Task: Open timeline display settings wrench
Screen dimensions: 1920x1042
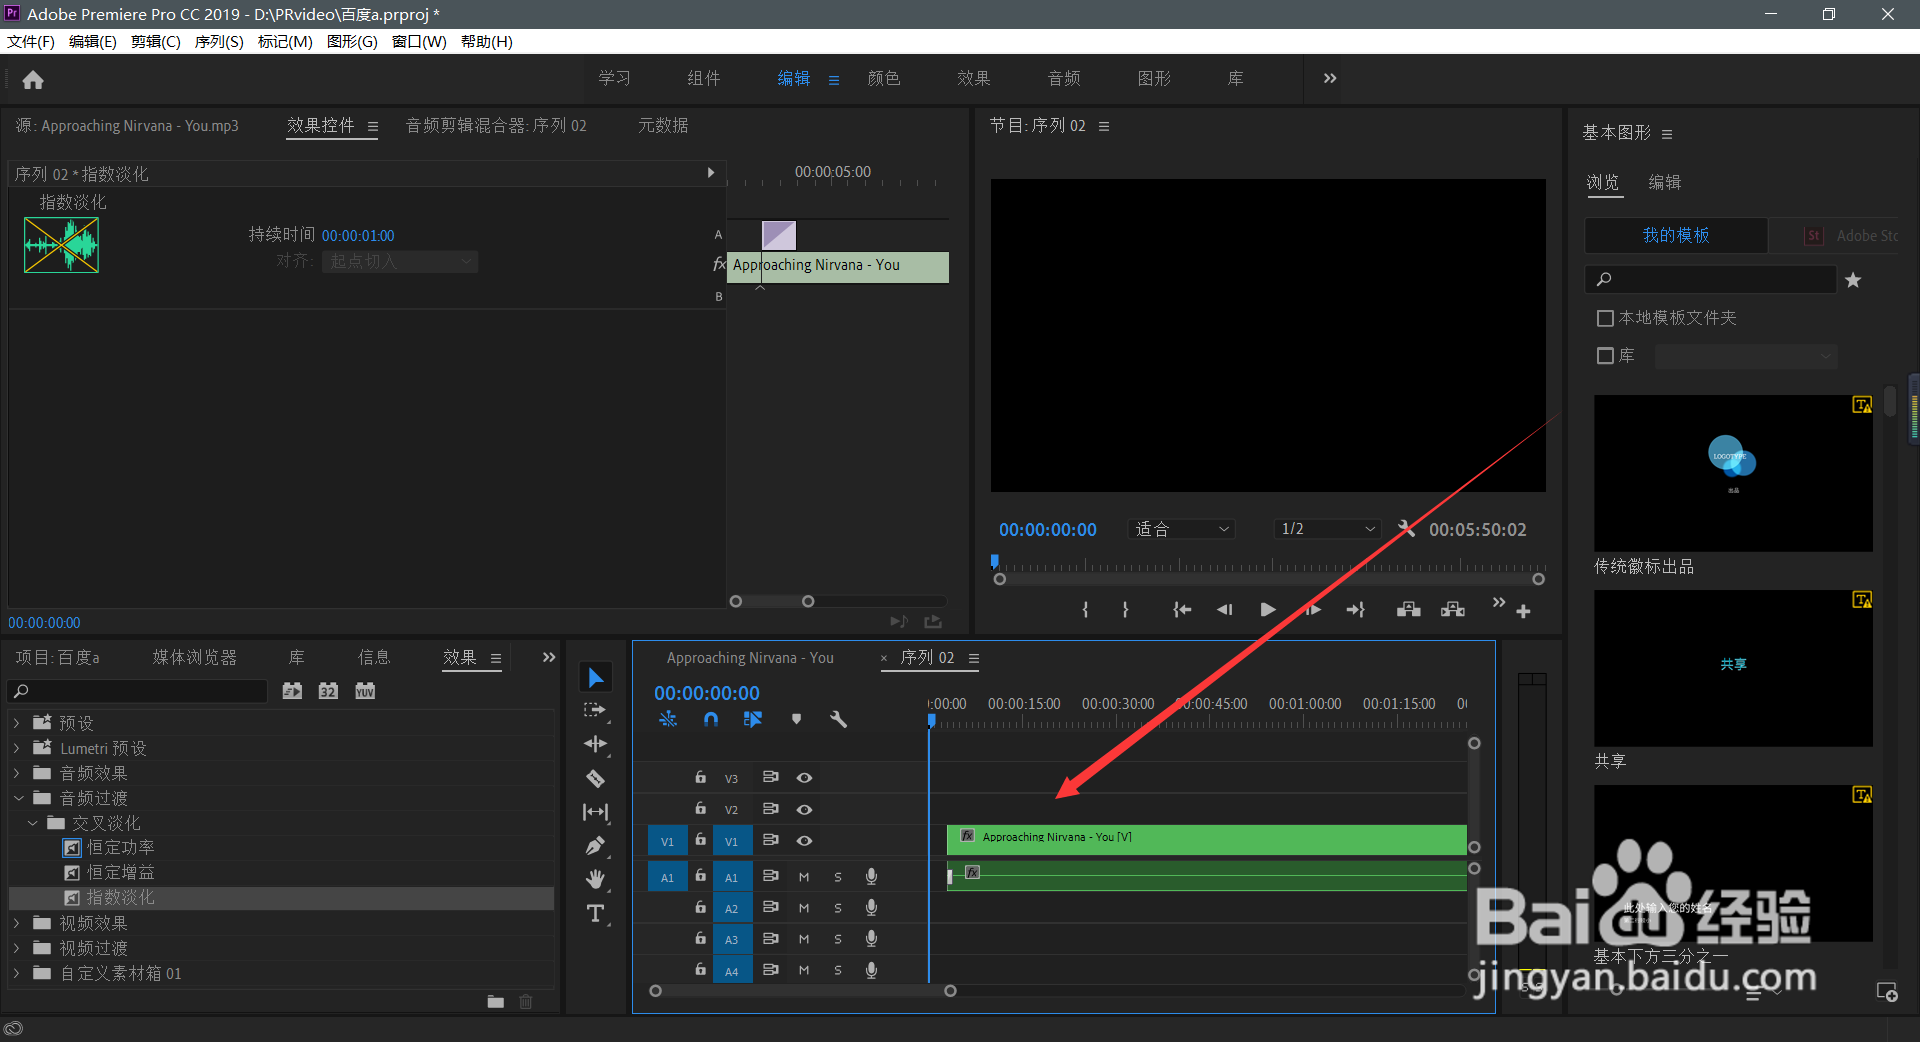Action: pos(838,719)
